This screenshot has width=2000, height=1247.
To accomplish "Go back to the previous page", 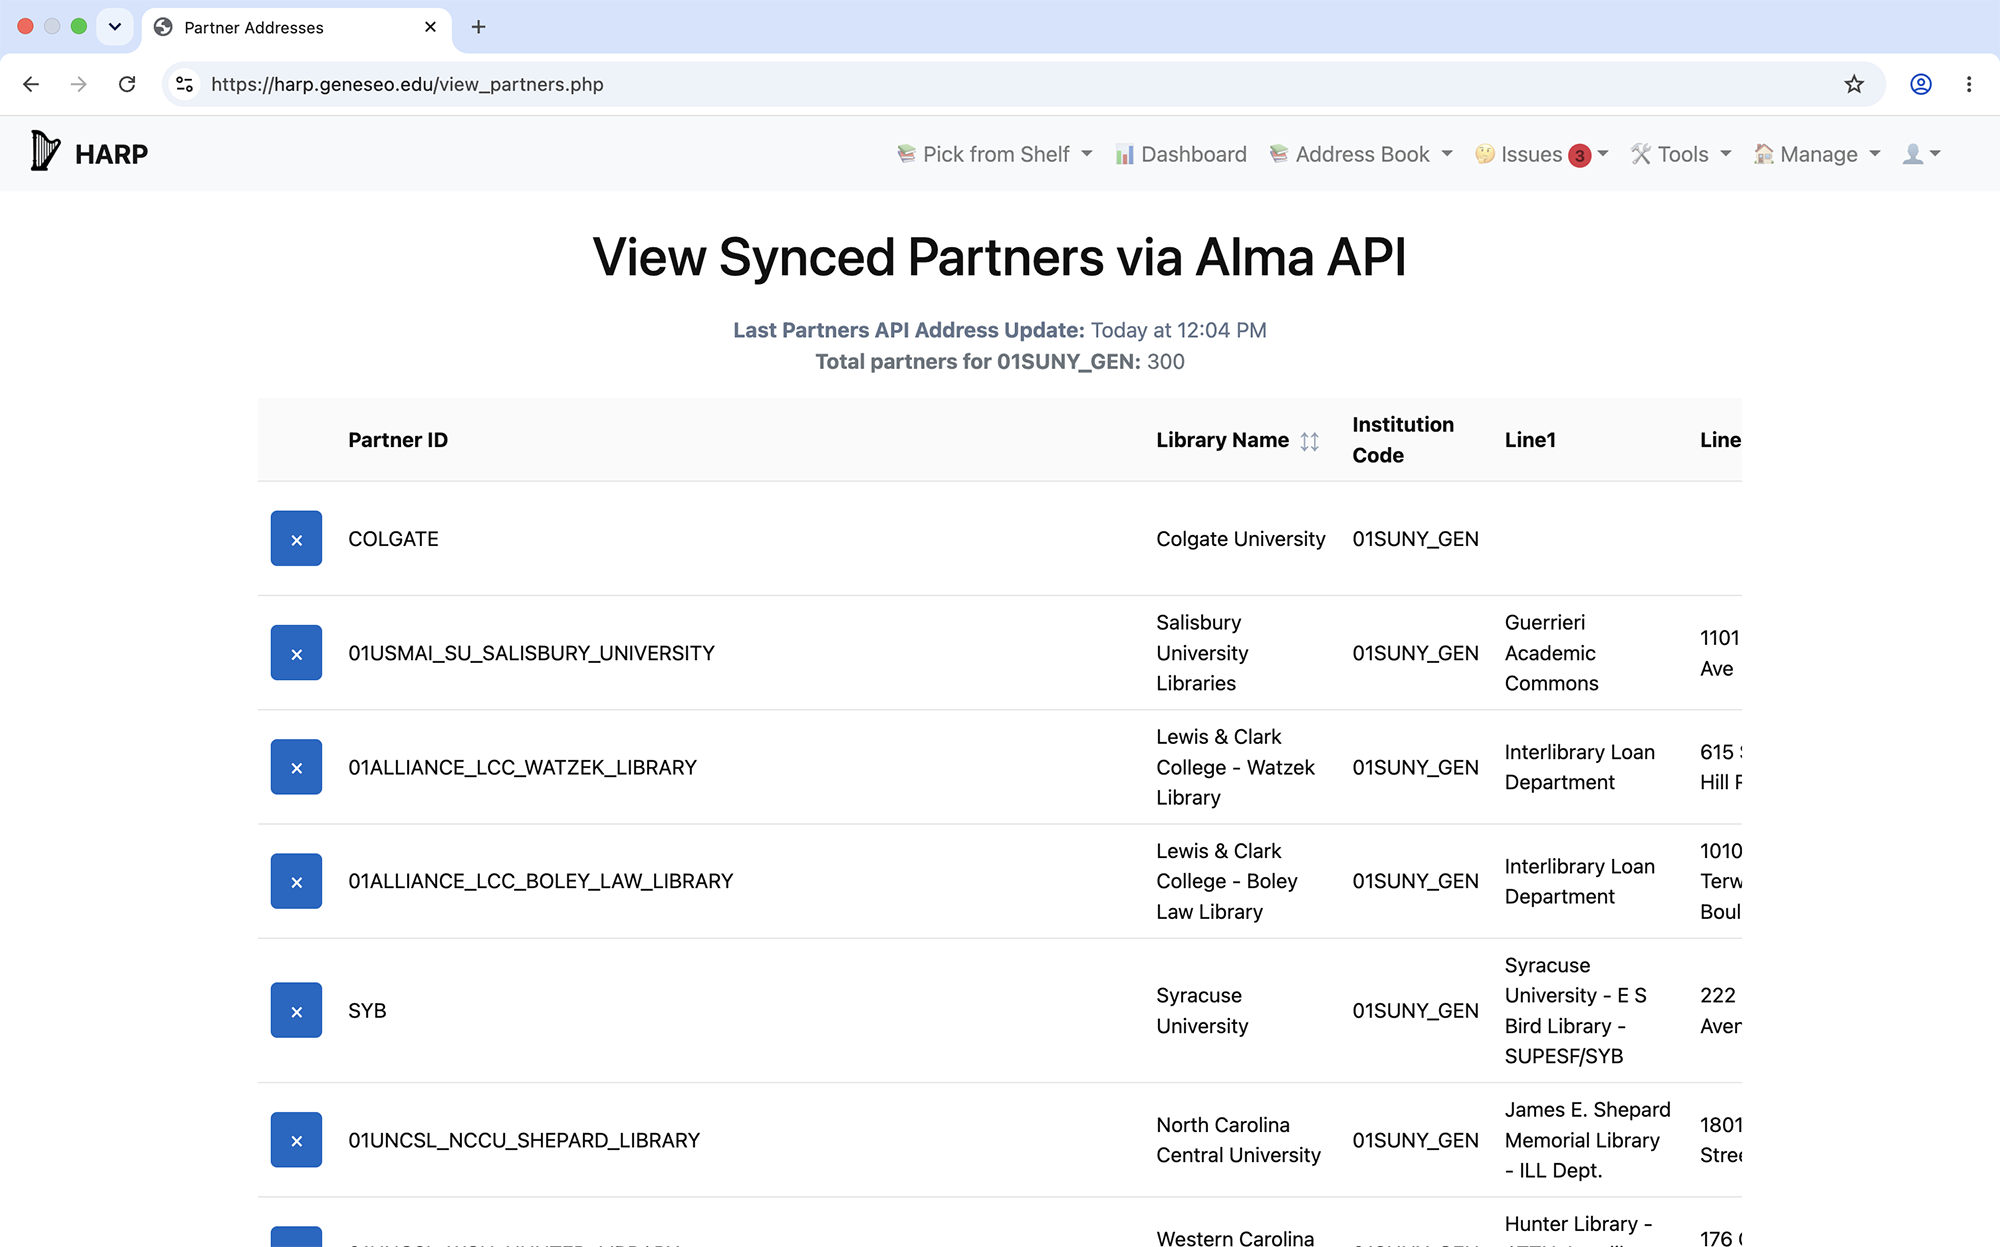I will point(31,84).
